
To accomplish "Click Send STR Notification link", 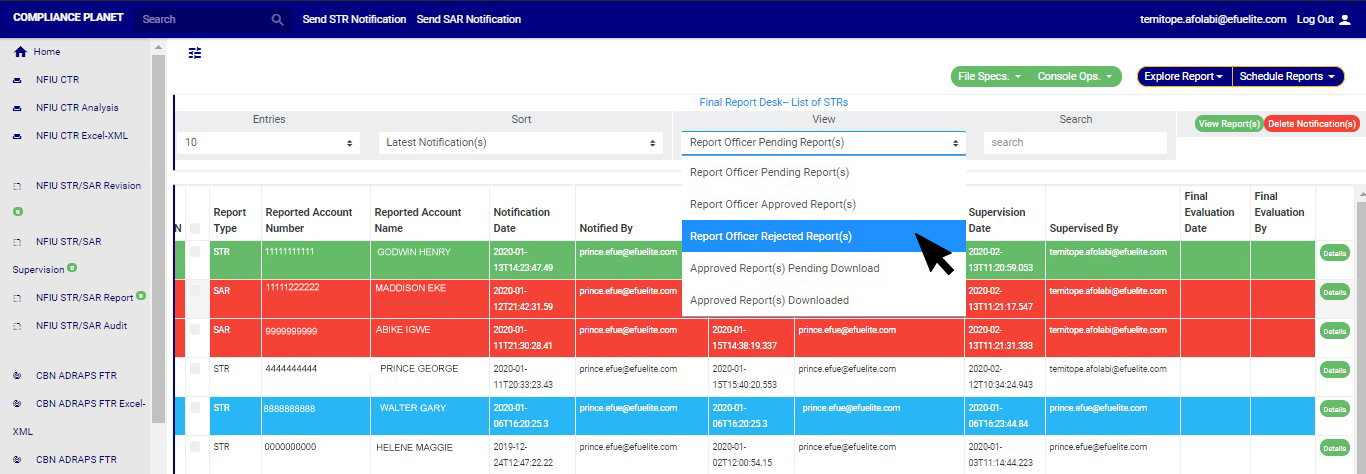I will click(x=354, y=20).
